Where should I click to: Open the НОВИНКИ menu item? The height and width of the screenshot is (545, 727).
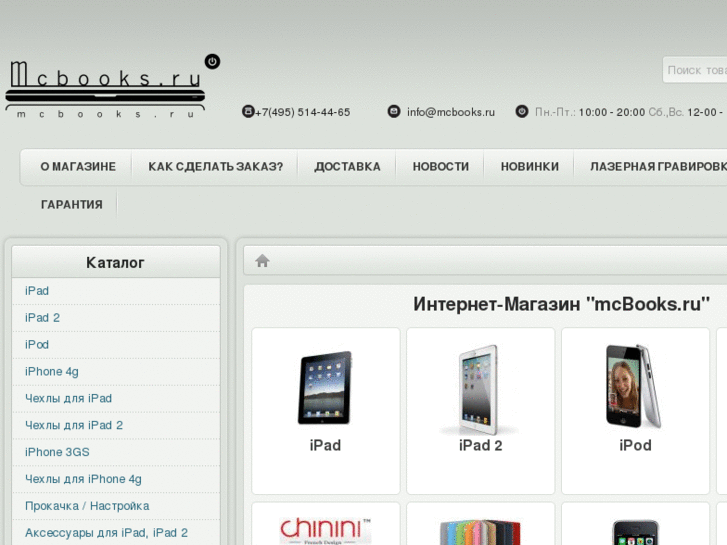click(529, 167)
